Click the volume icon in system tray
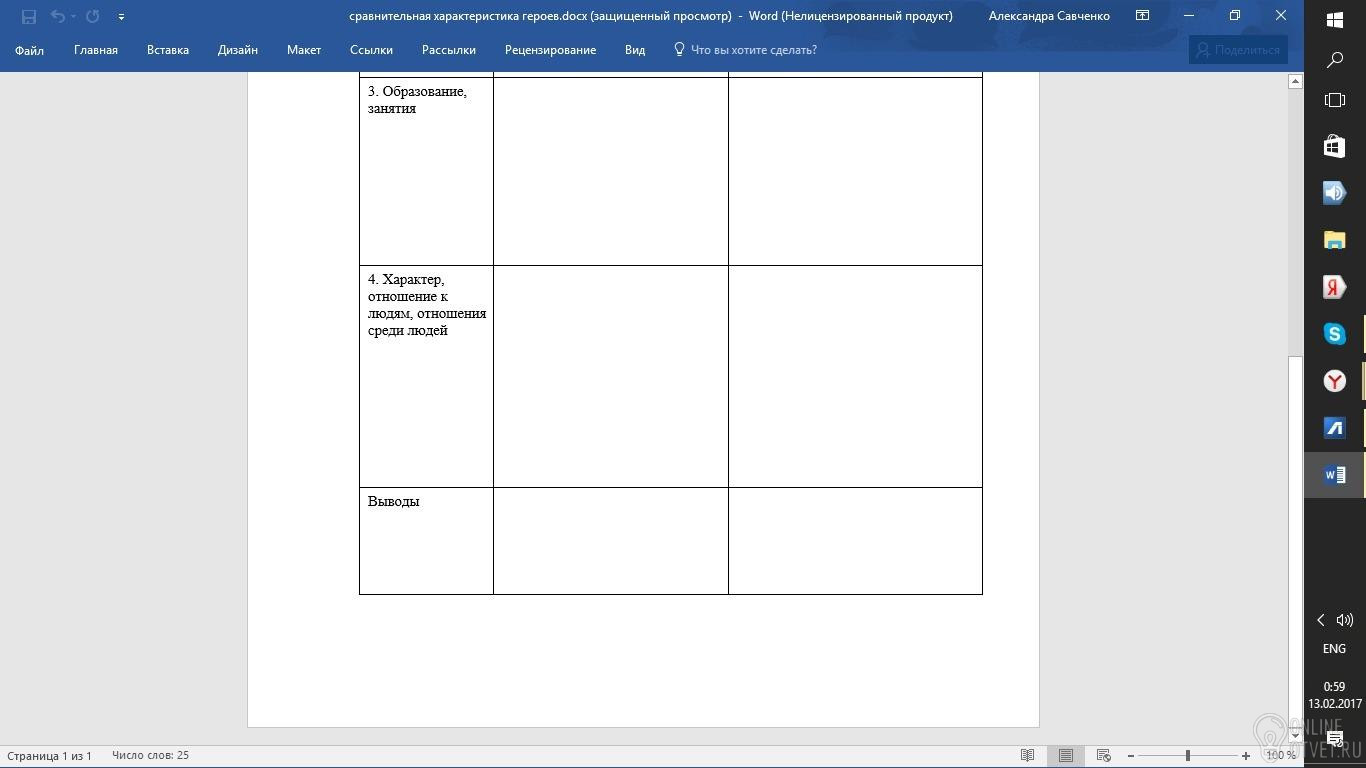Image resolution: width=1366 pixels, height=768 pixels. pyautogui.click(x=1345, y=620)
